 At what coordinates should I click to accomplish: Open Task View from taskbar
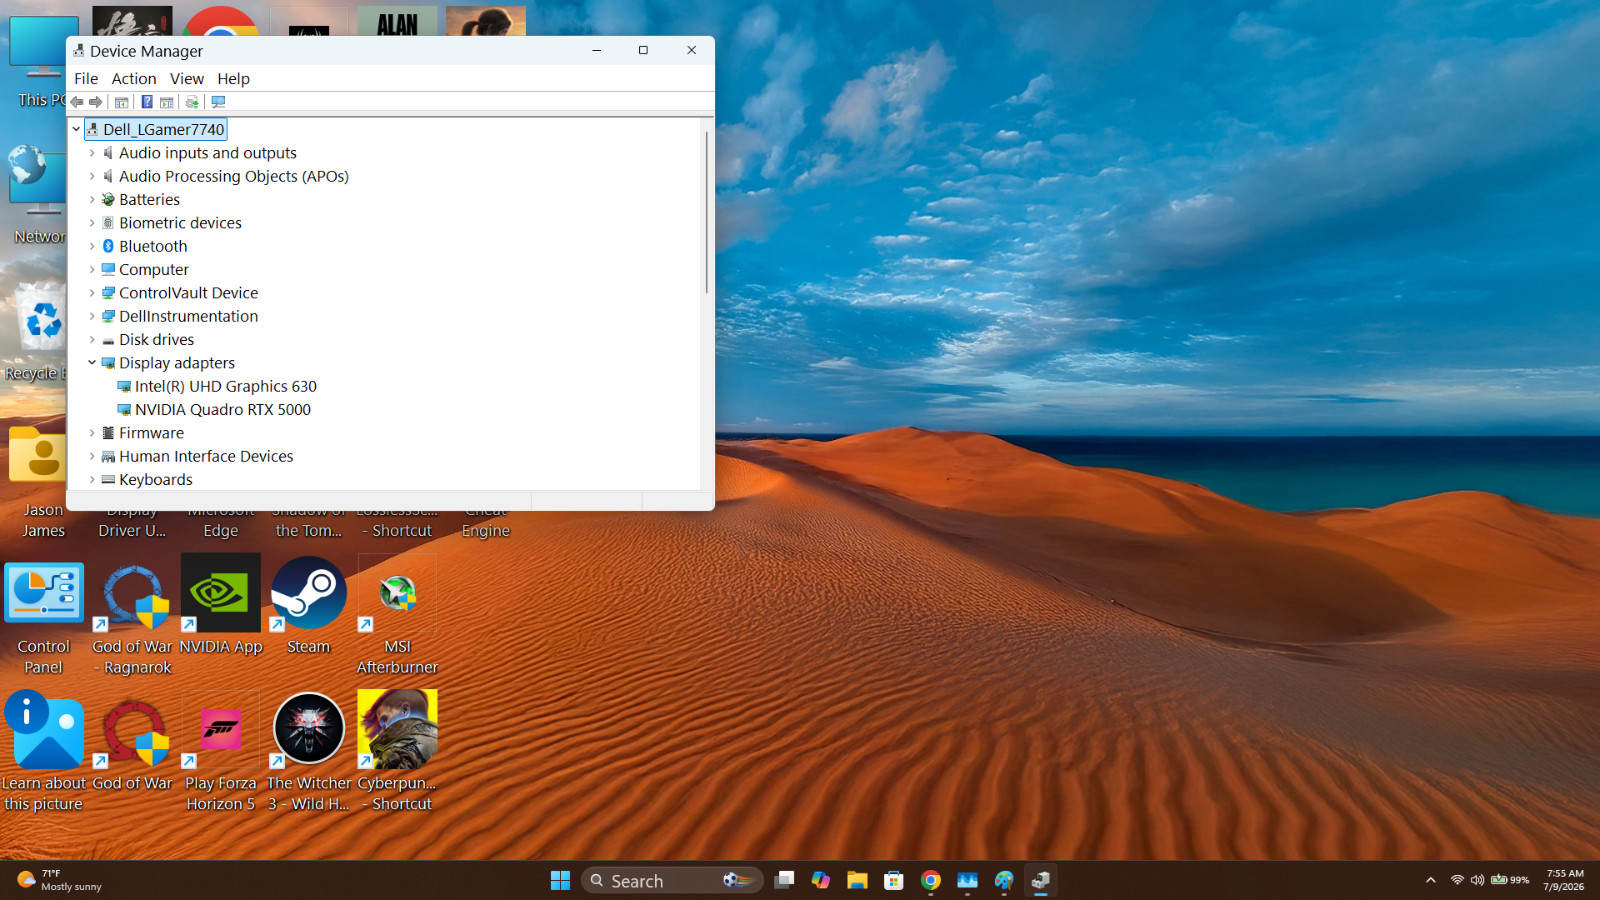click(x=785, y=880)
